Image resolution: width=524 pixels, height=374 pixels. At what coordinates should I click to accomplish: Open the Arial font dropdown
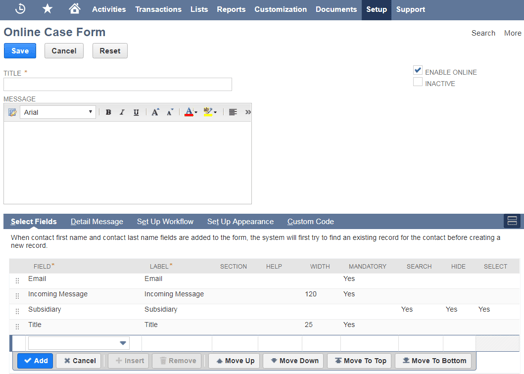pyautogui.click(x=58, y=112)
